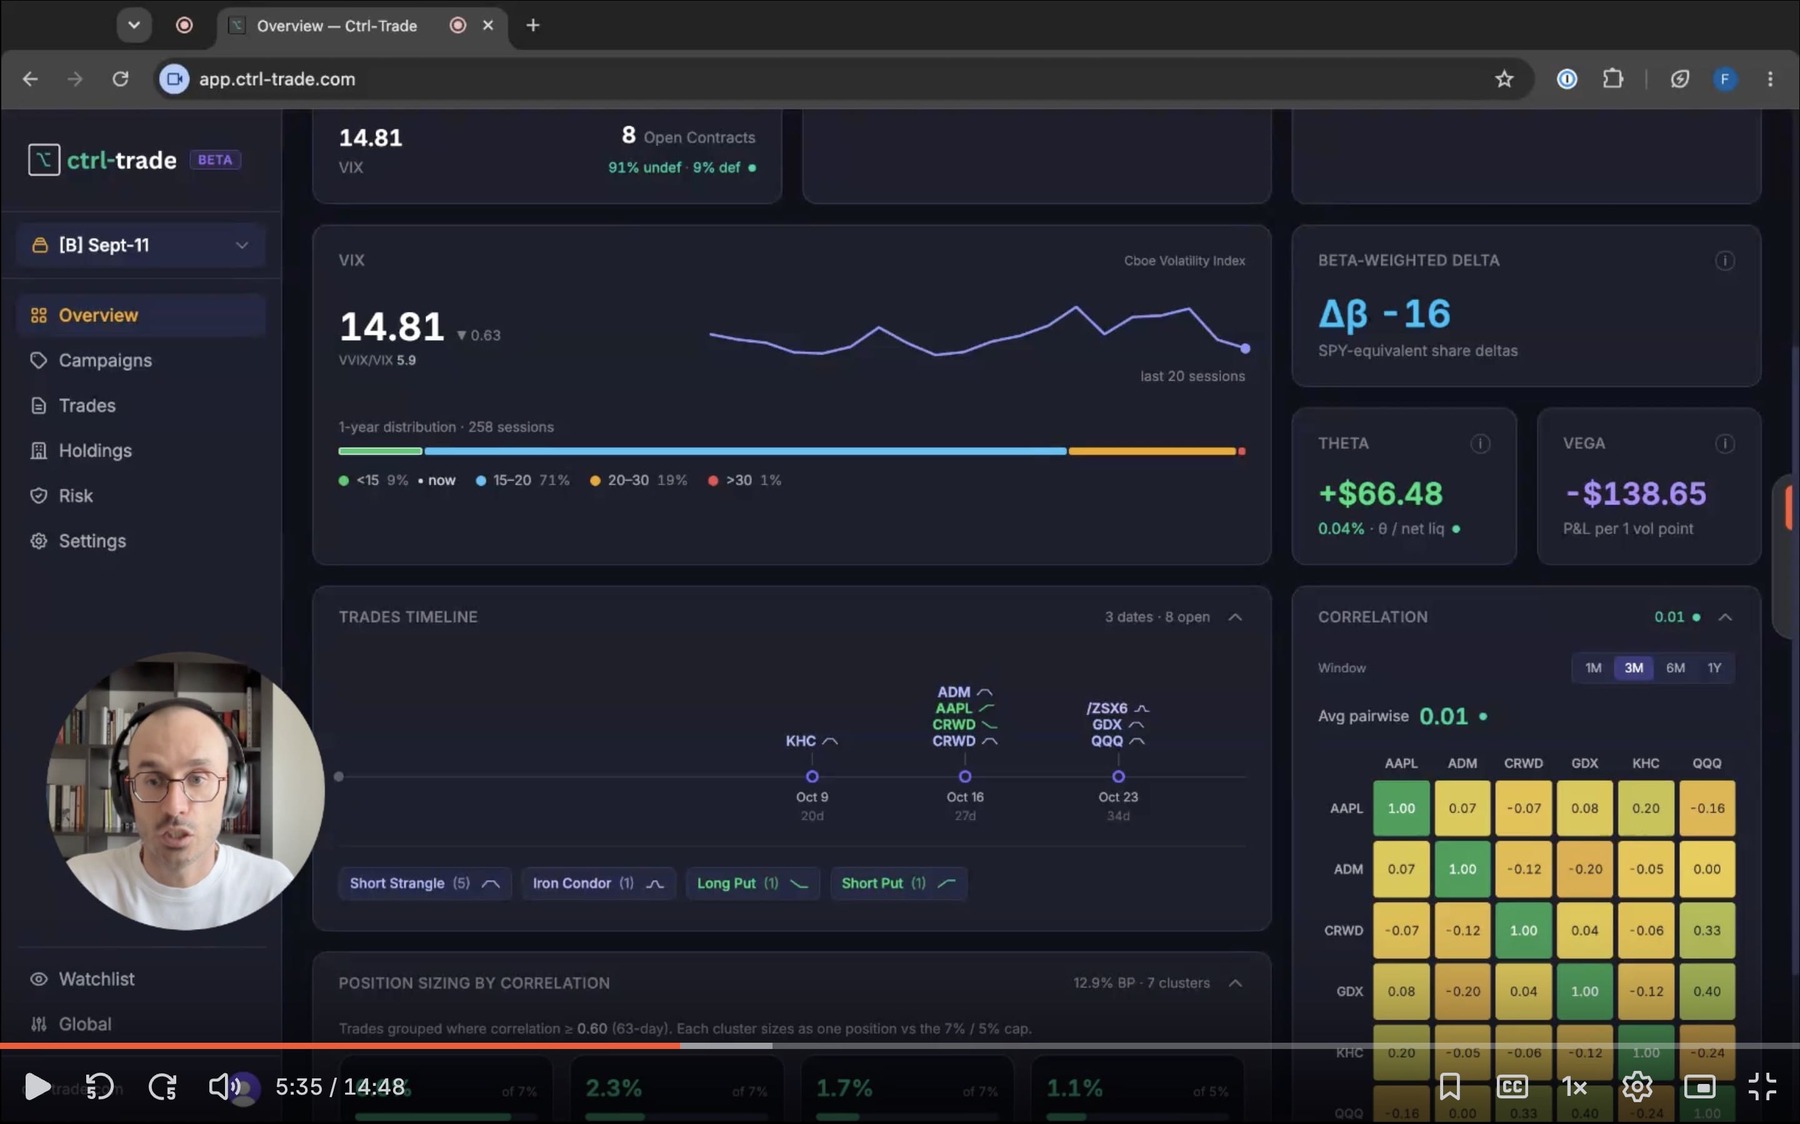The image size is (1800, 1124).
Task: Show the Vega info tooltip icon
Action: tap(1724, 443)
